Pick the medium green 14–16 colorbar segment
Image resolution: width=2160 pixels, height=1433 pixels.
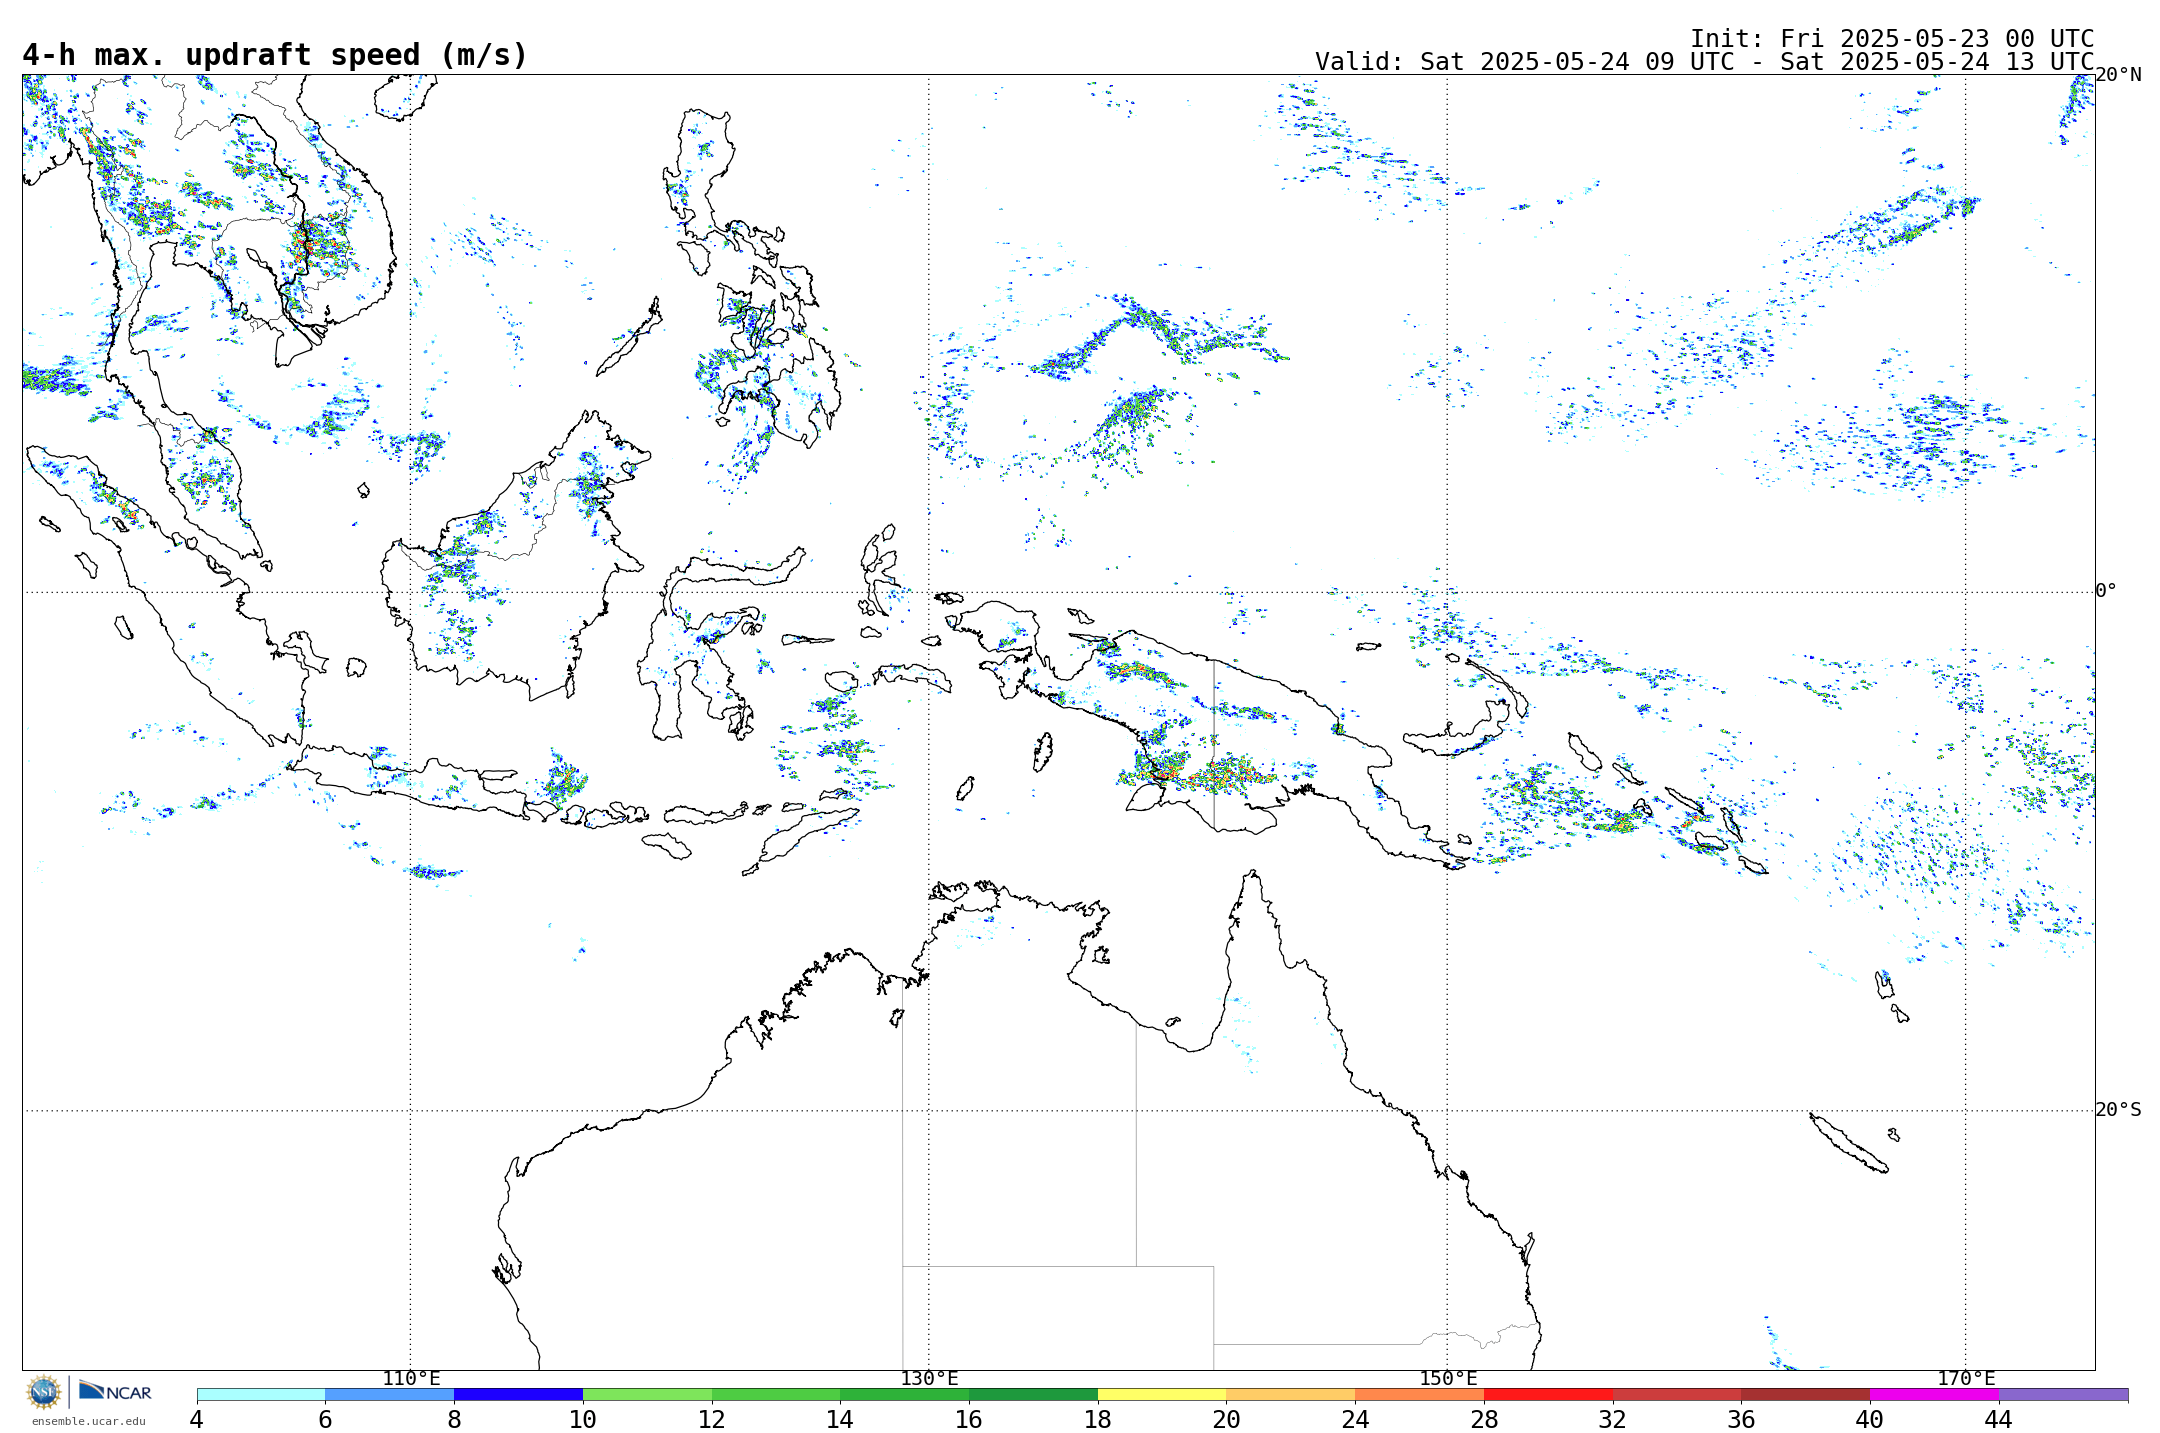905,1394
